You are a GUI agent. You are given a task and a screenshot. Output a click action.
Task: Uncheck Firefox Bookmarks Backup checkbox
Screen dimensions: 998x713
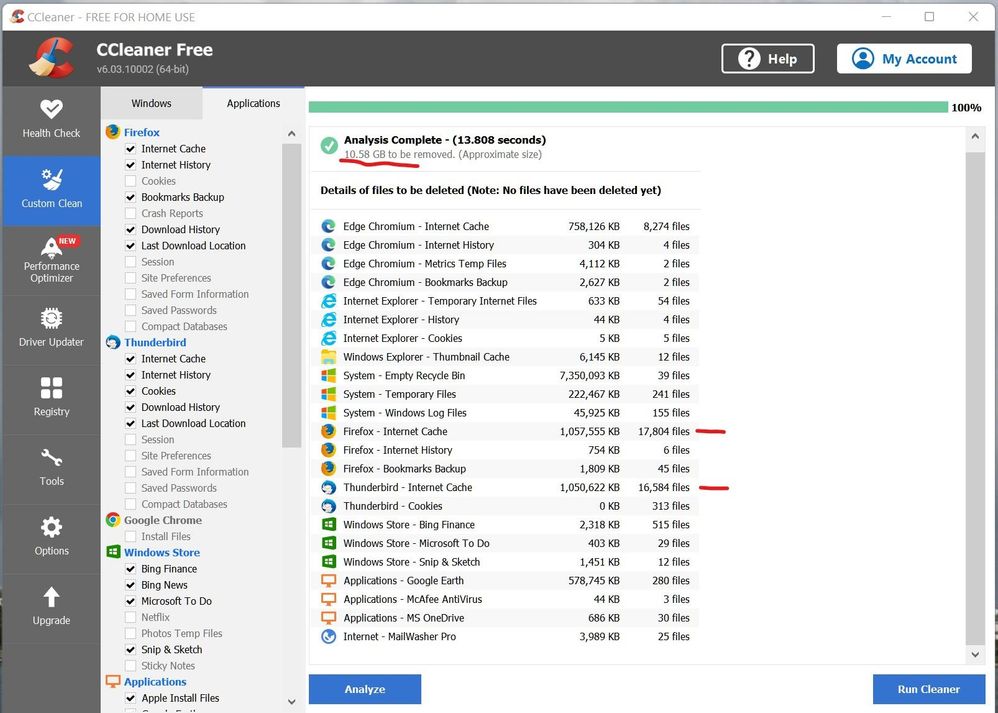[x=130, y=197]
